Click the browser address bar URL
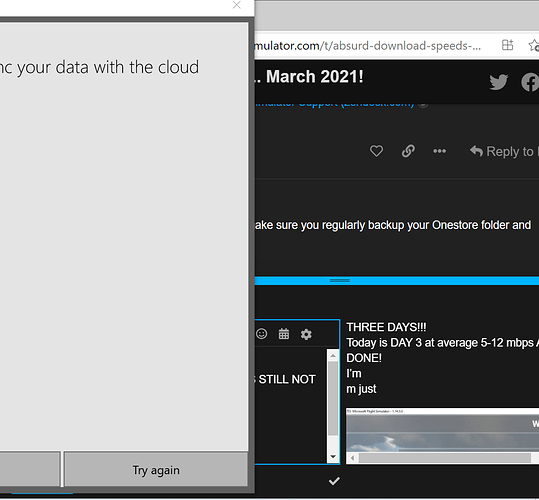This screenshot has width=539, height=500. click(368, 45)
